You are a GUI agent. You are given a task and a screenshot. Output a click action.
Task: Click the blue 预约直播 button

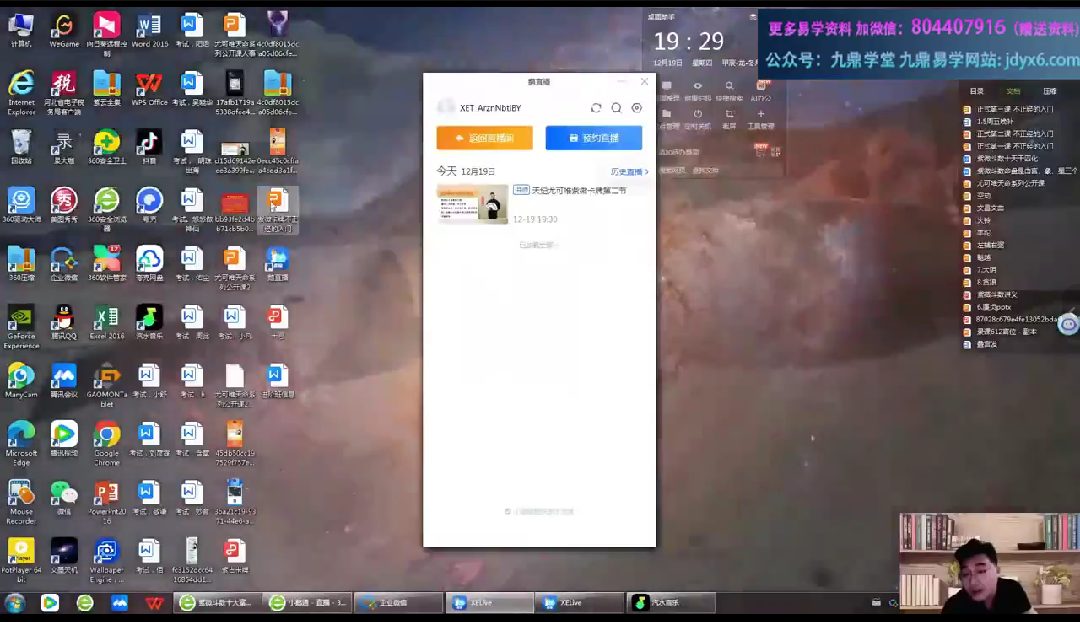tap(593, 138)
